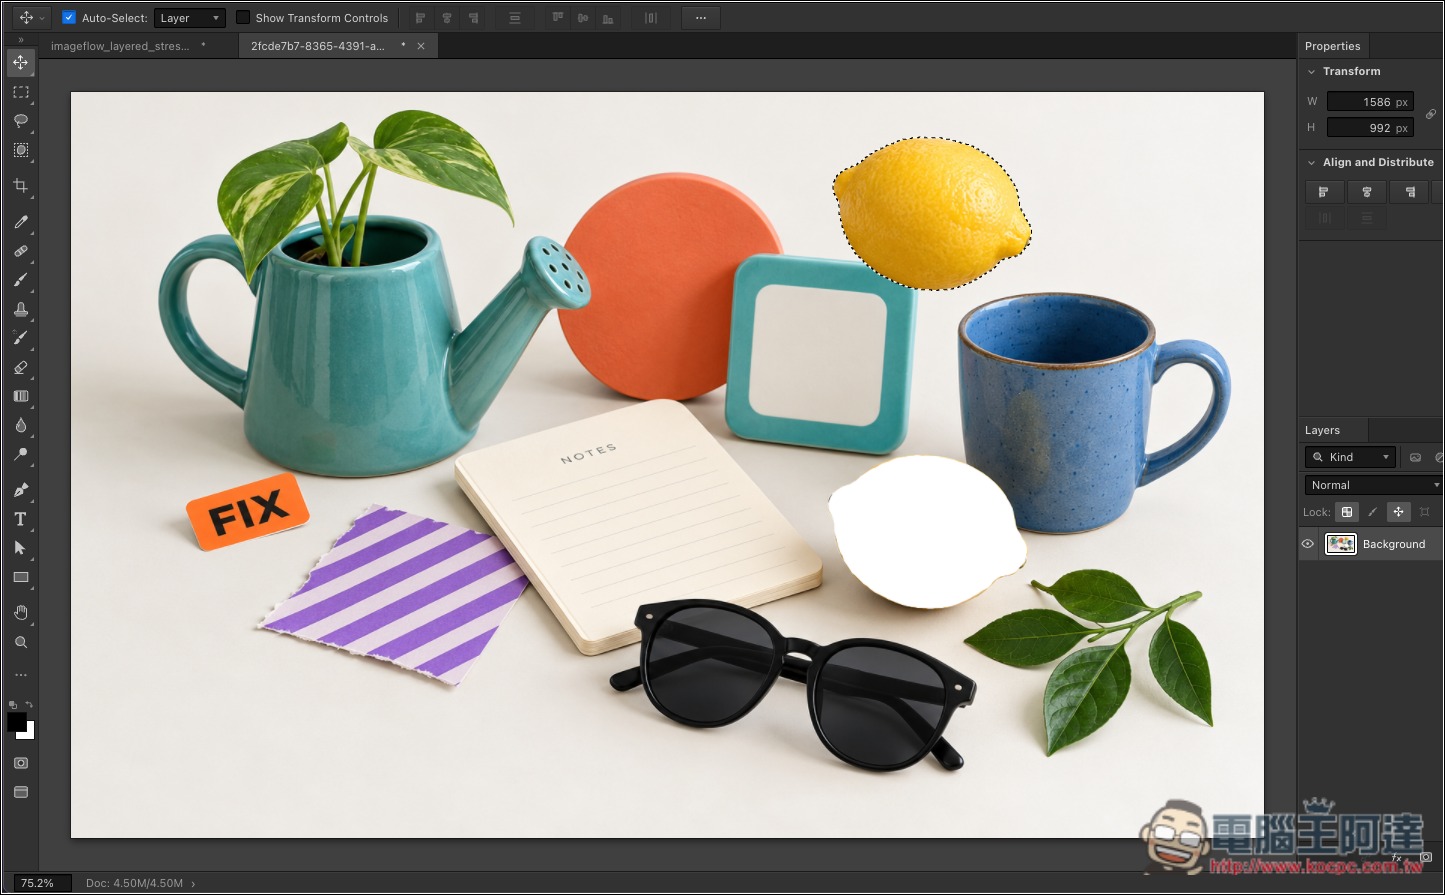Click the more options ellipsis in options bar

point(700,18)
